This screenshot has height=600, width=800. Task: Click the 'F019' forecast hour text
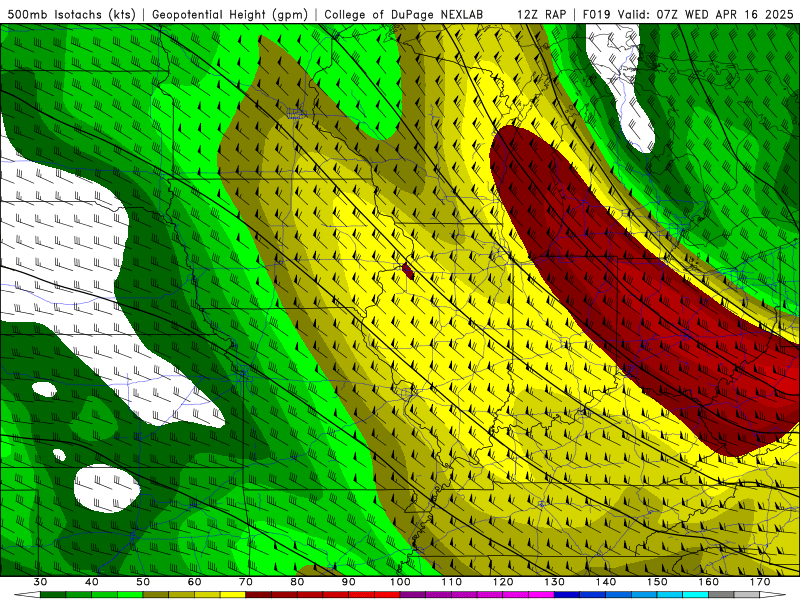[x=596, y=14]
